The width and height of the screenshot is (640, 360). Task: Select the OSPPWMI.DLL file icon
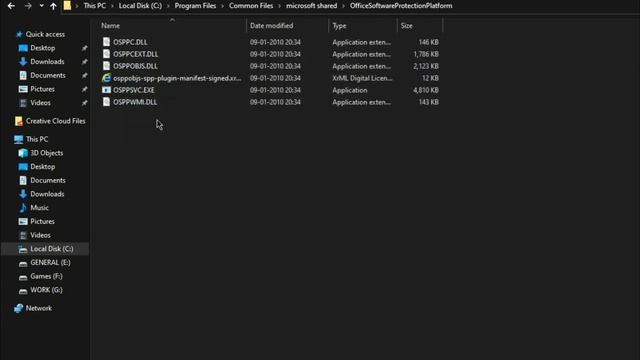(107, 102)
